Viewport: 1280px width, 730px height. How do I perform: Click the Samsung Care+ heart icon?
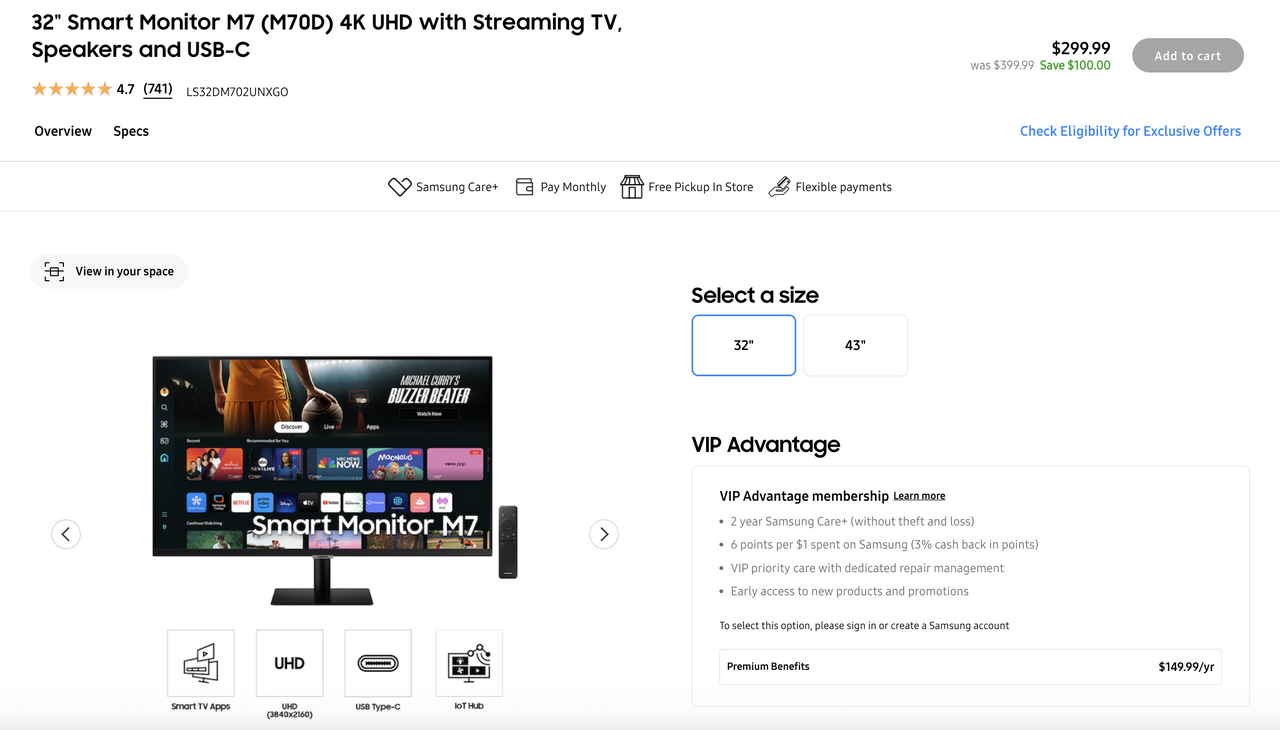399,187
